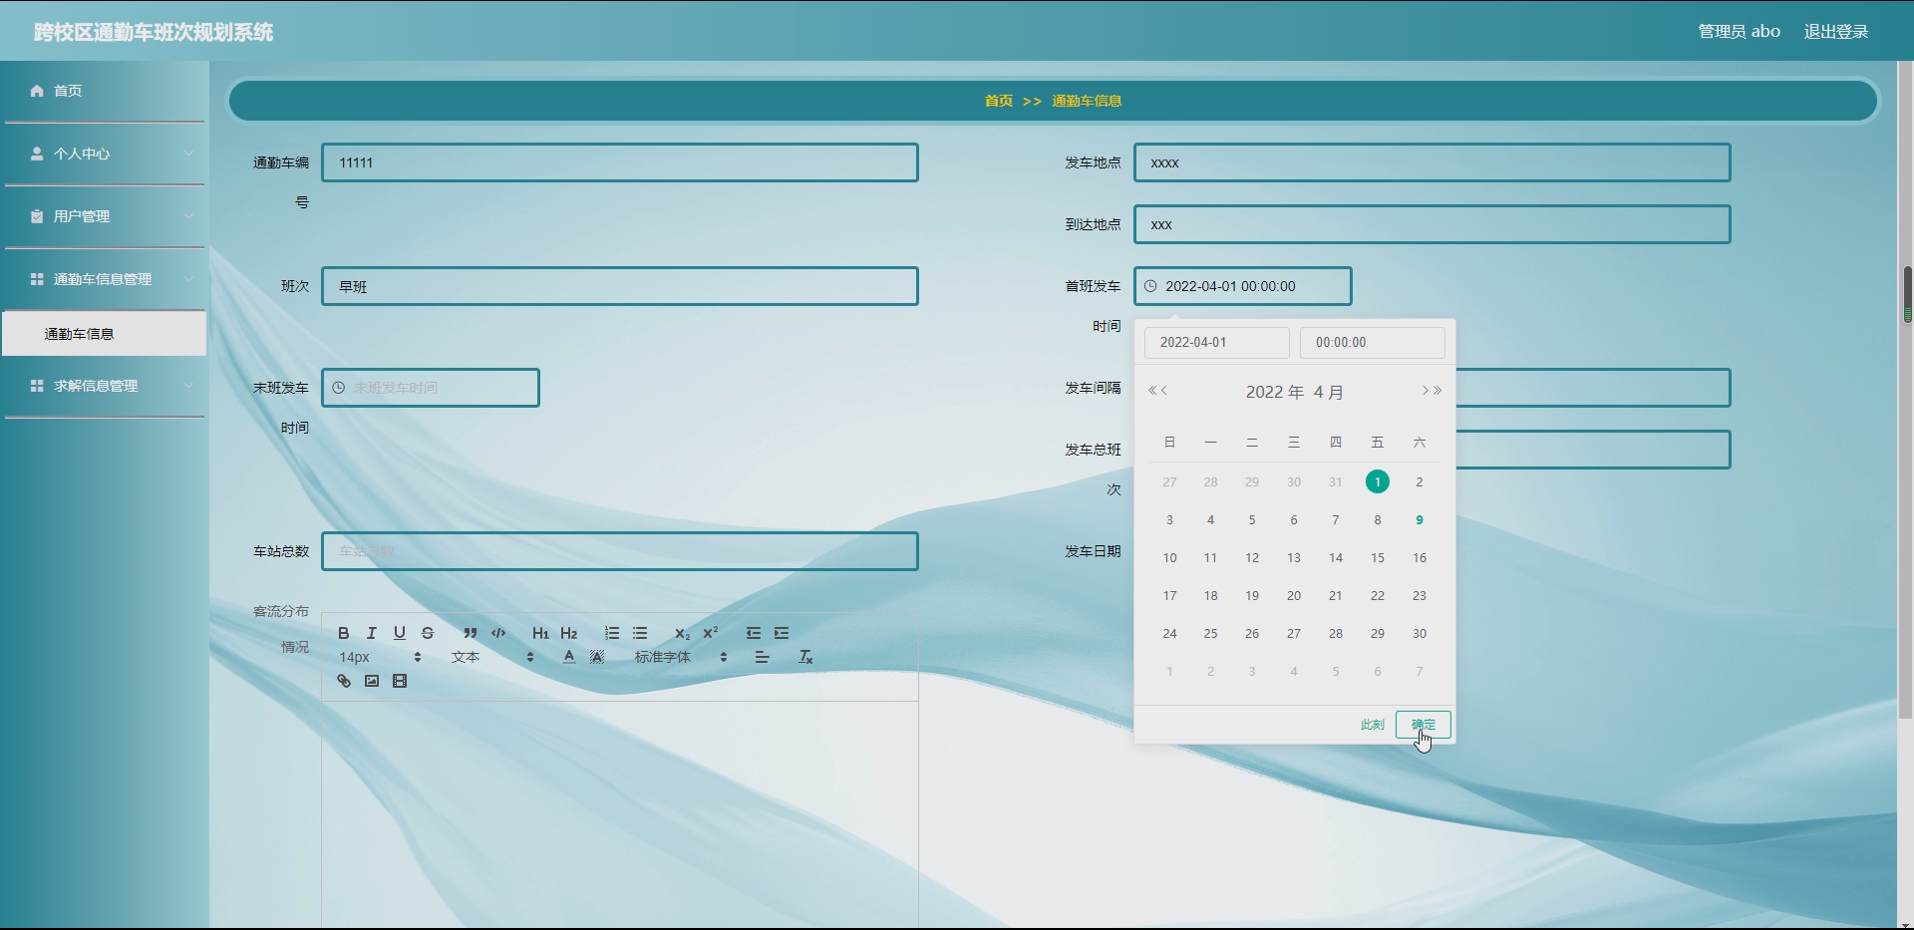Focus the 到达地点 input field
The image size is (1914, 930).
point(1432,224)
